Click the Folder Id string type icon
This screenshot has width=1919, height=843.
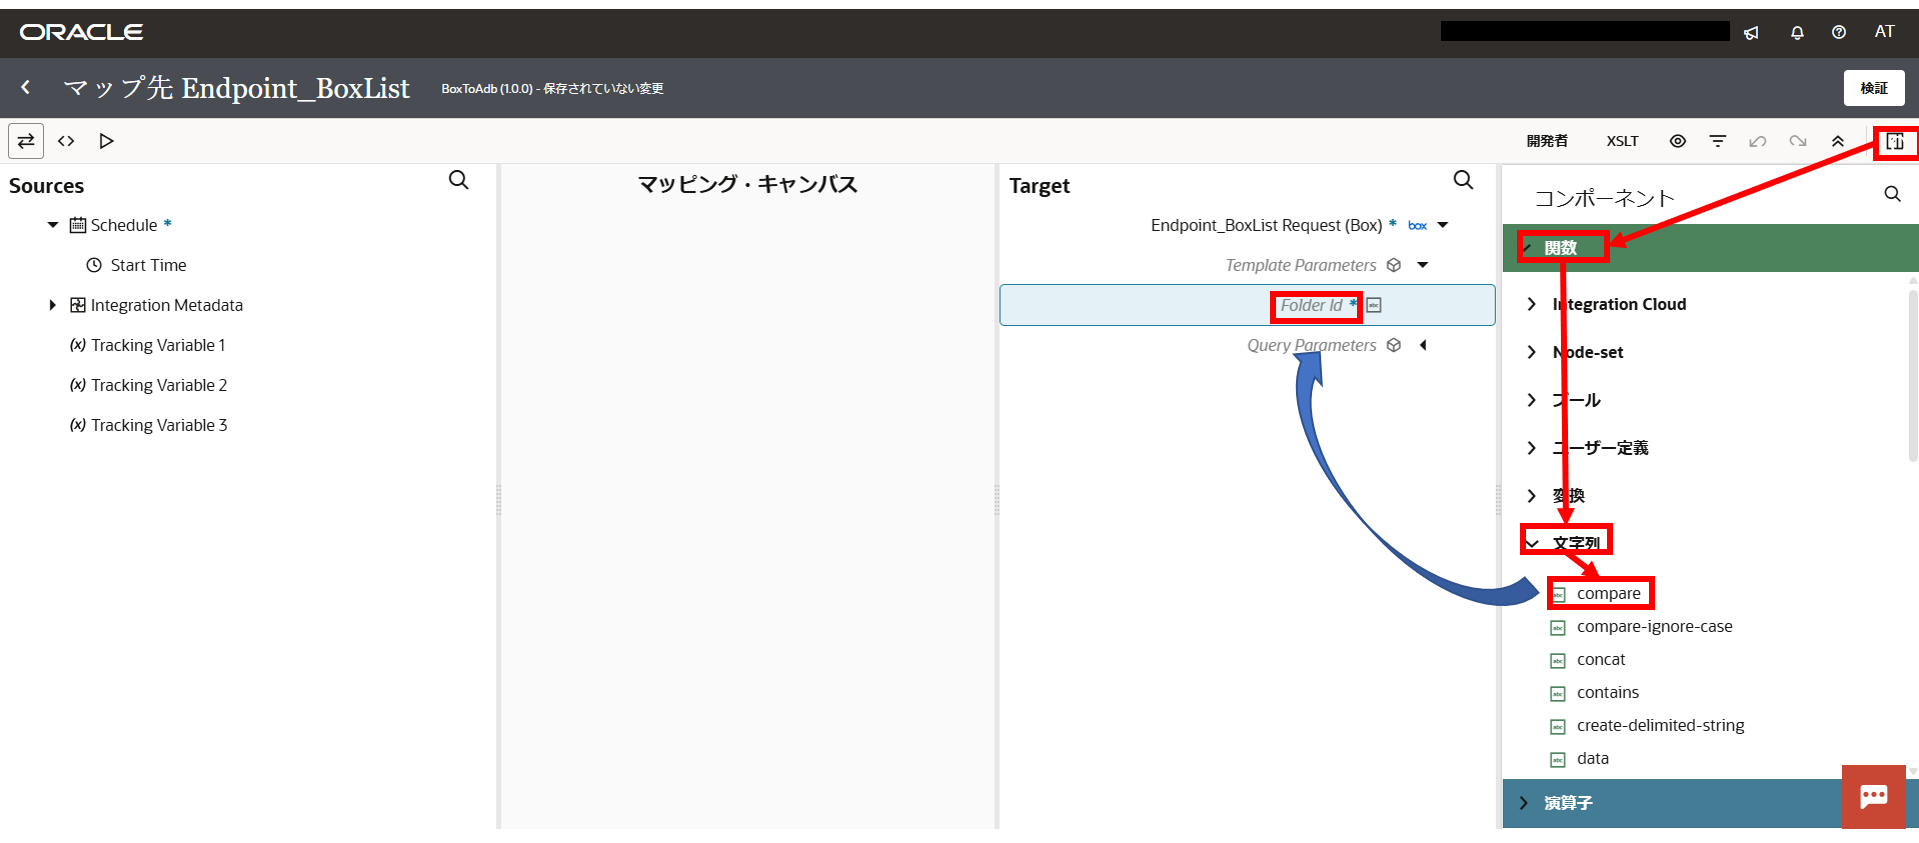coord(1374,305)
